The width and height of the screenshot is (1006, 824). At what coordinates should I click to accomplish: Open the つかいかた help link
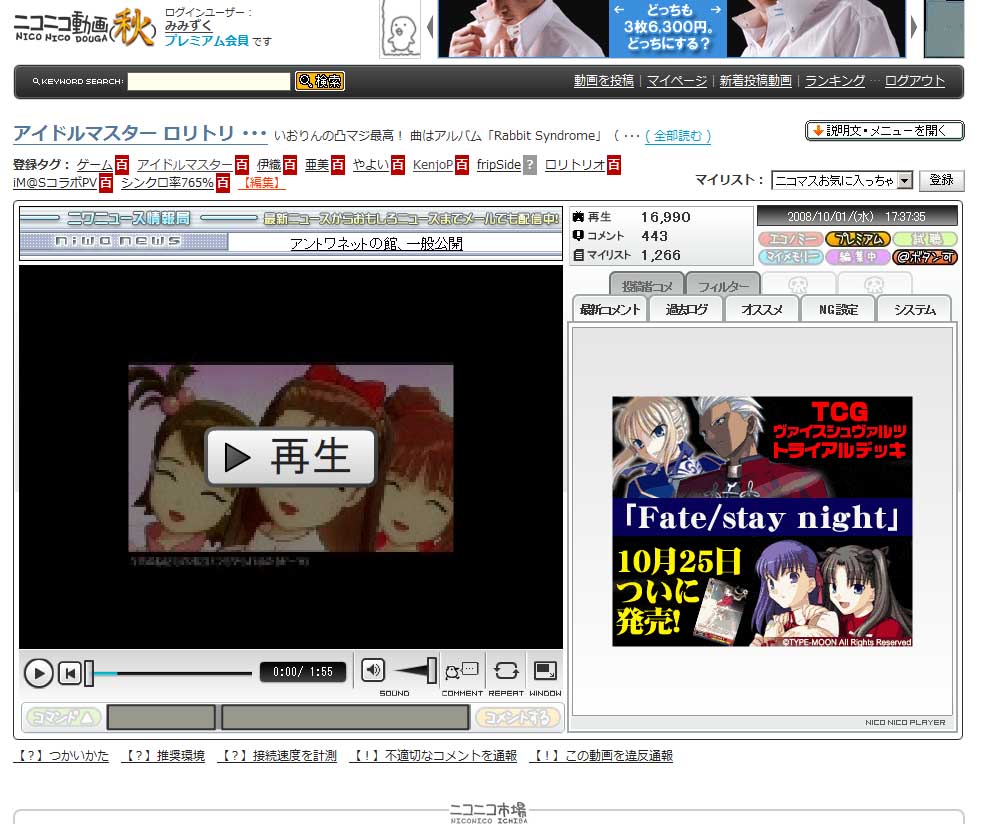[x=61, y=756]
